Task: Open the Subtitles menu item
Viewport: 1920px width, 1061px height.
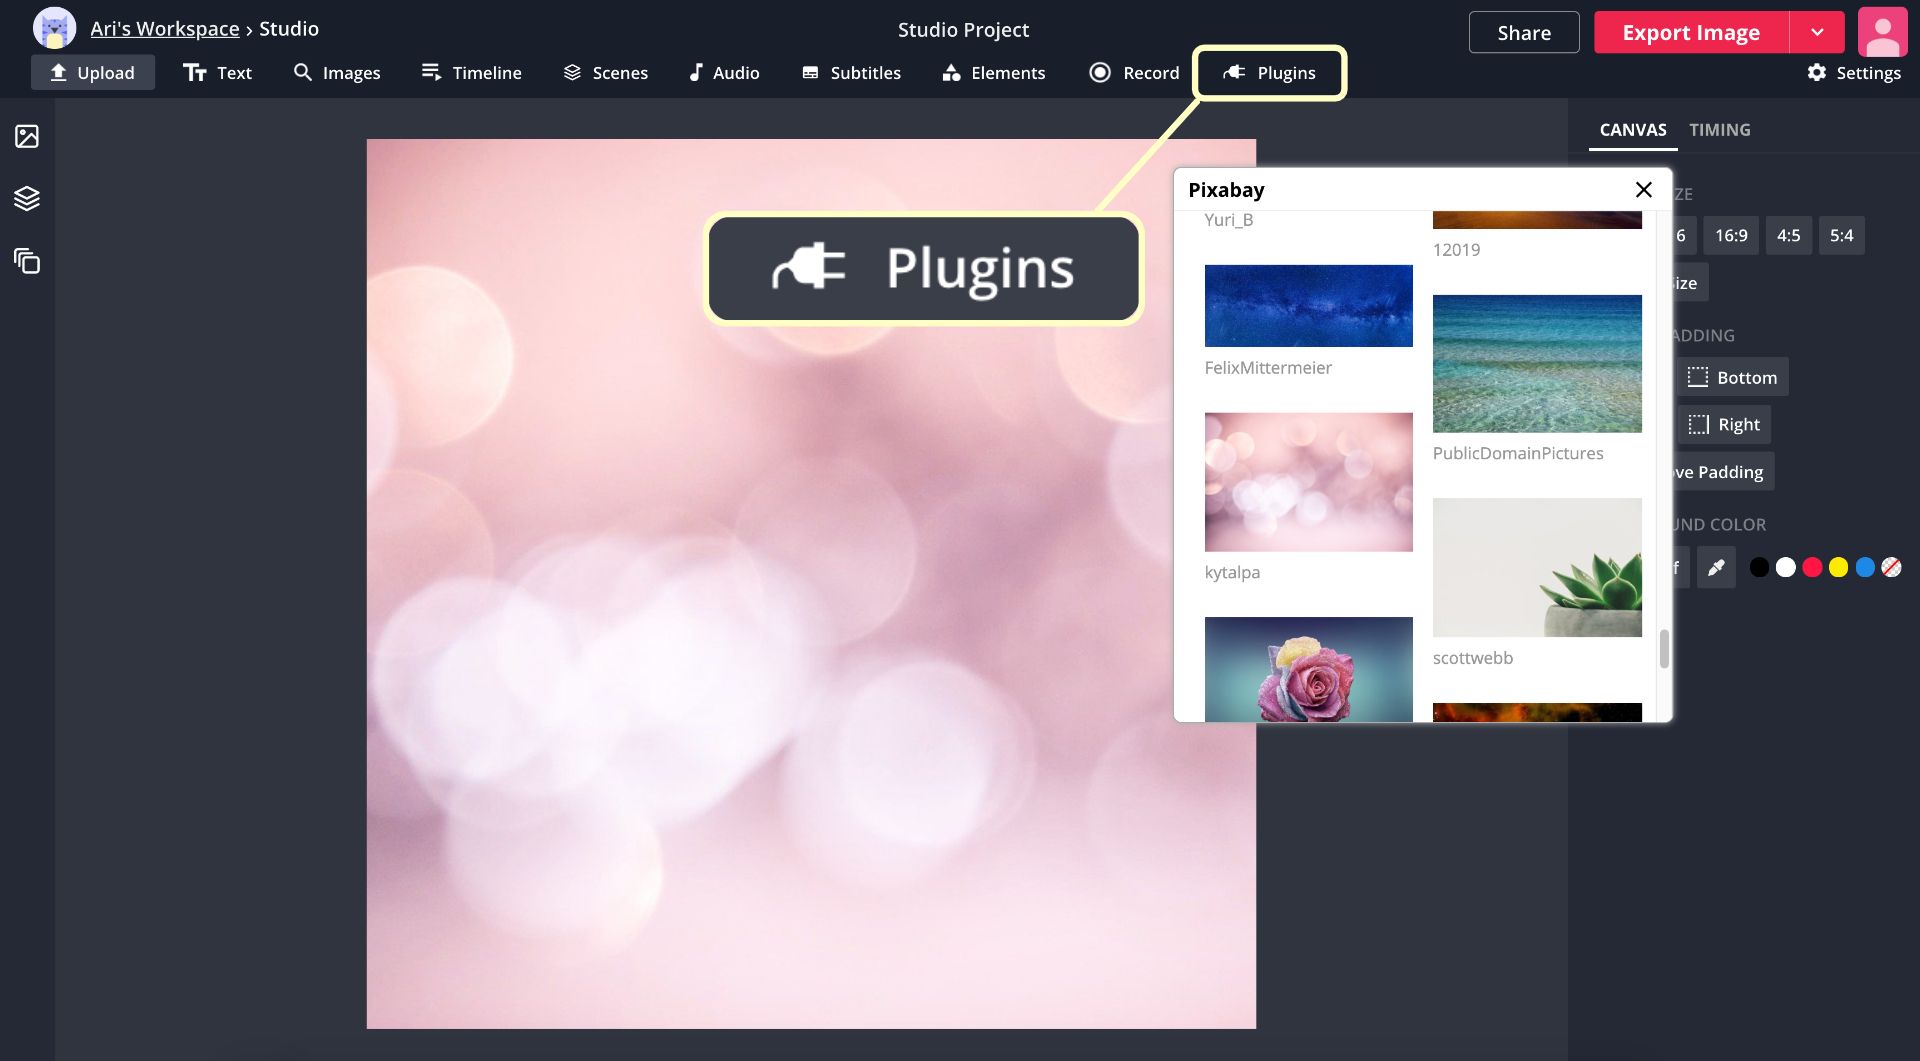Action: [x=851, y=73]
